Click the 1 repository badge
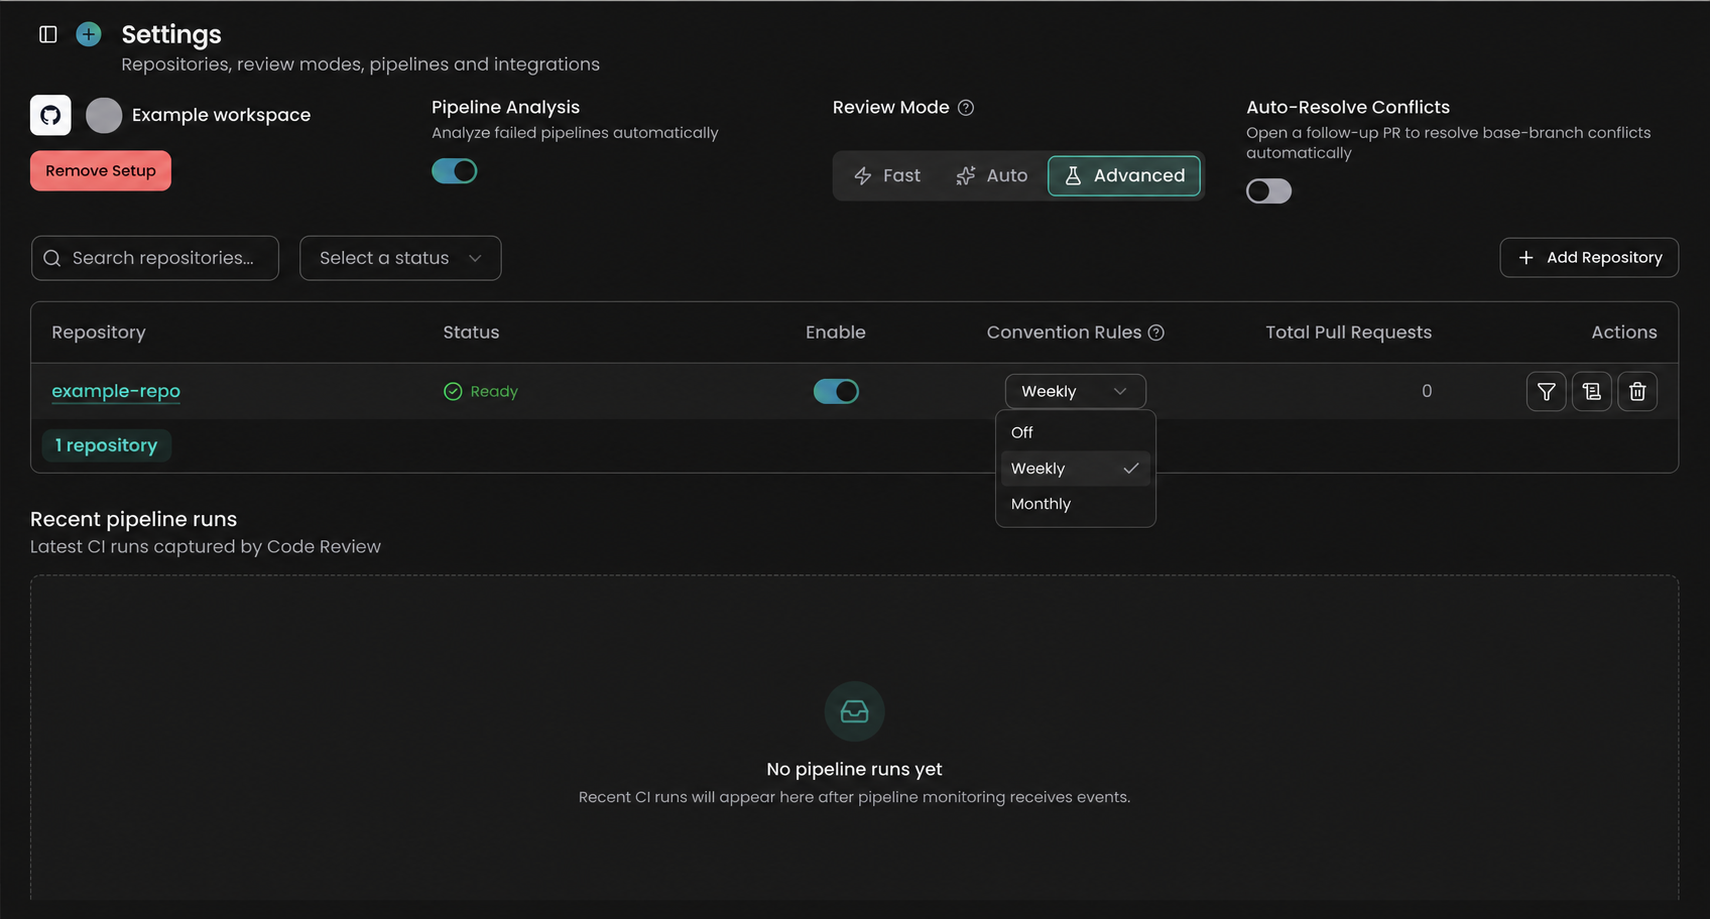 coord(106,445)
